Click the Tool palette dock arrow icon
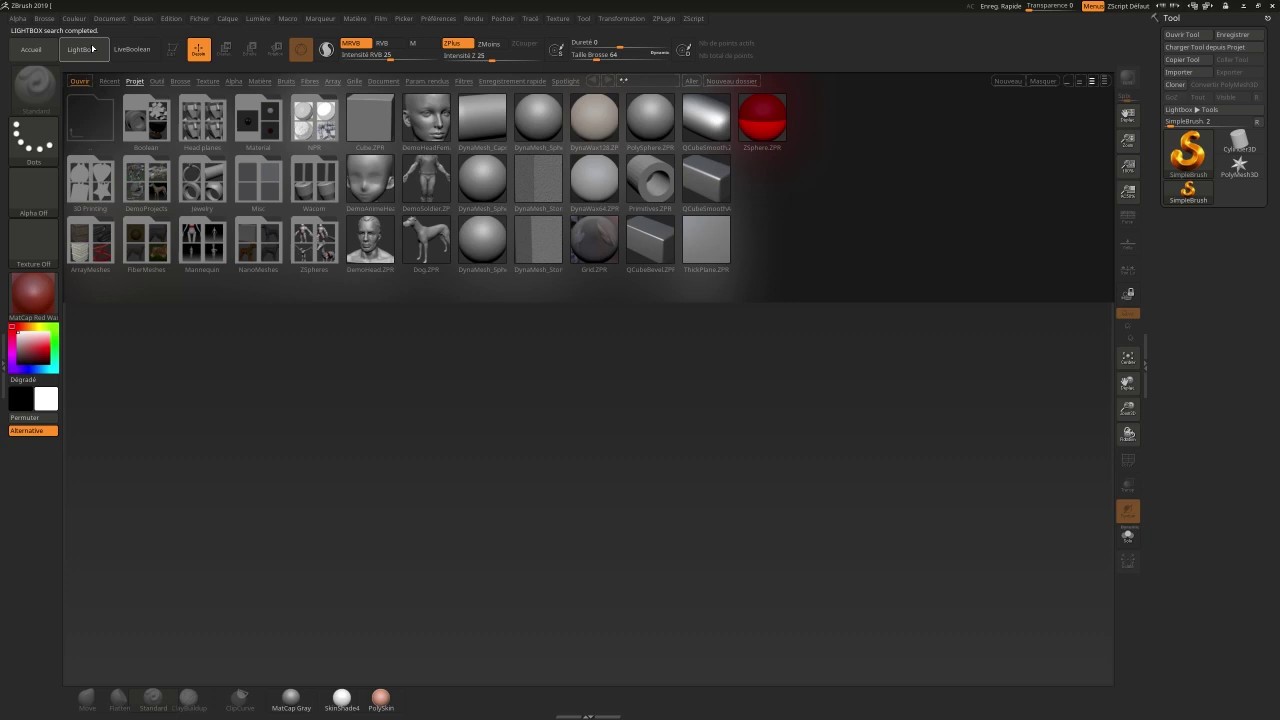 (1268, 18)
